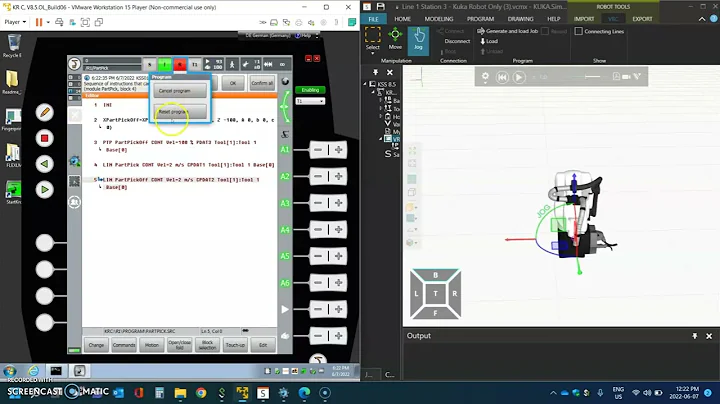Click Cancel program in Program popup
Image resolution: width=720 pixels, height=404 pixels.
click(x=180, y=91)
